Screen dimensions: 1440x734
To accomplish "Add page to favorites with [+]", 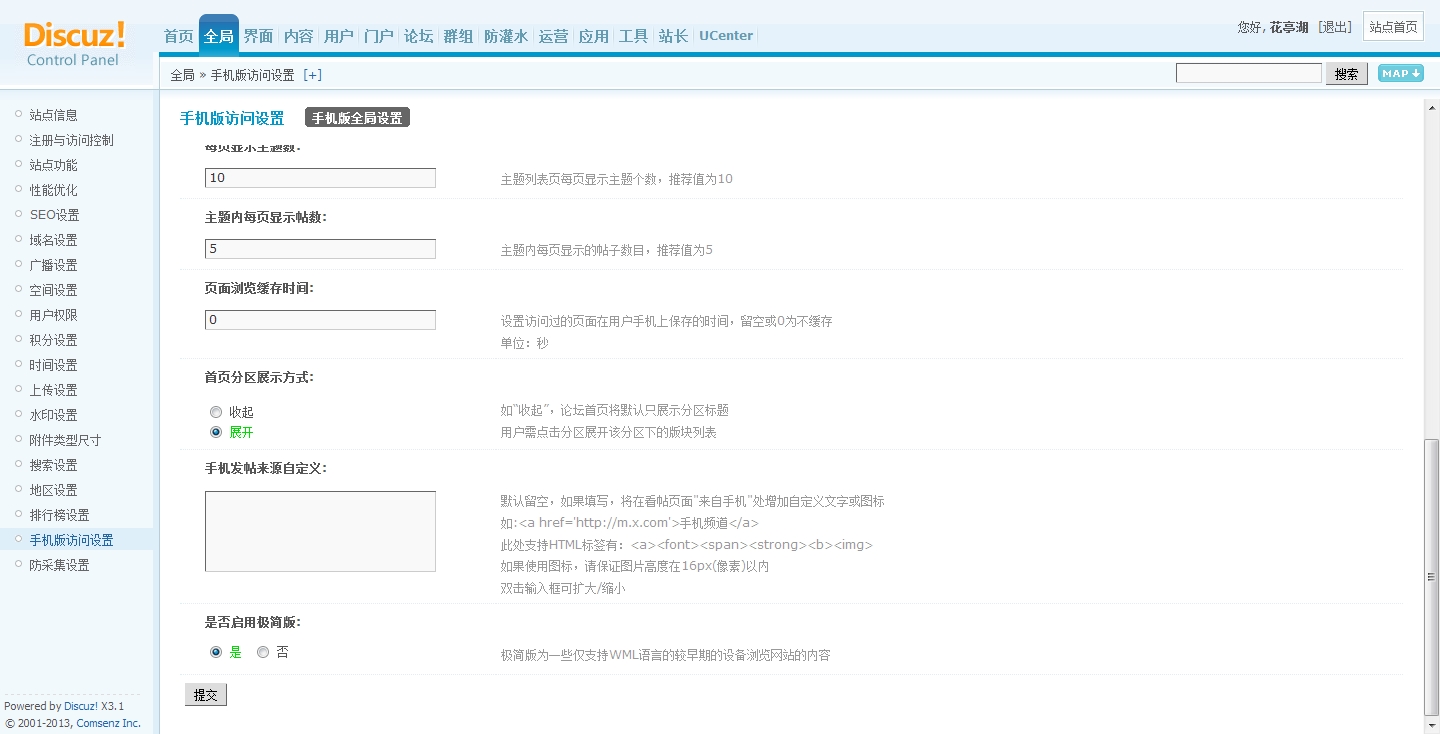I will [x=313, y=75].
